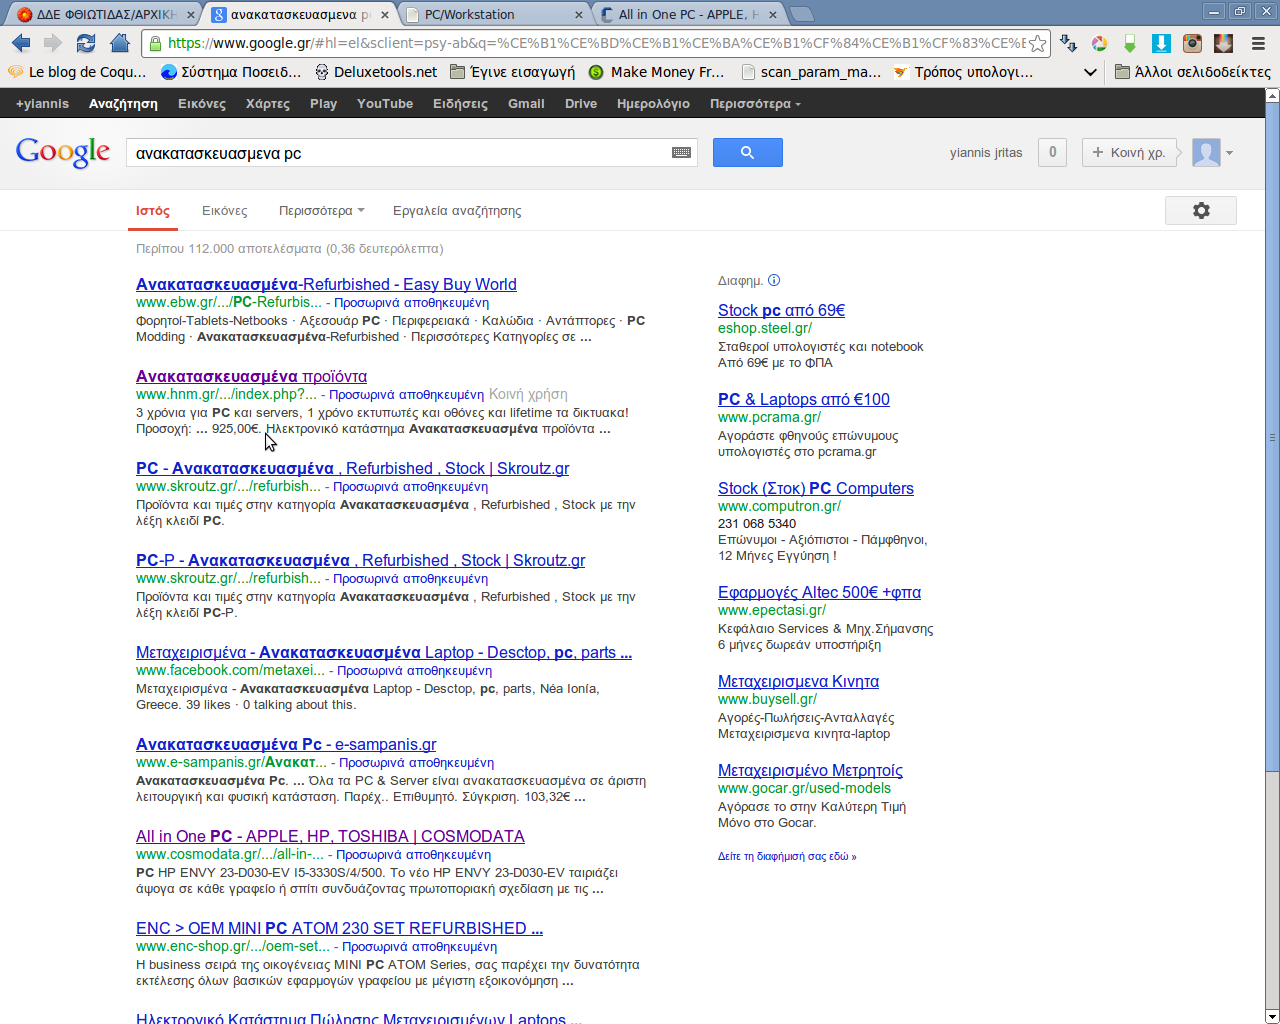1280x1024 pixels.
Task: Open Ανακατασκευασμένα προϊόντα result link
Action: (x=251, y=376)
